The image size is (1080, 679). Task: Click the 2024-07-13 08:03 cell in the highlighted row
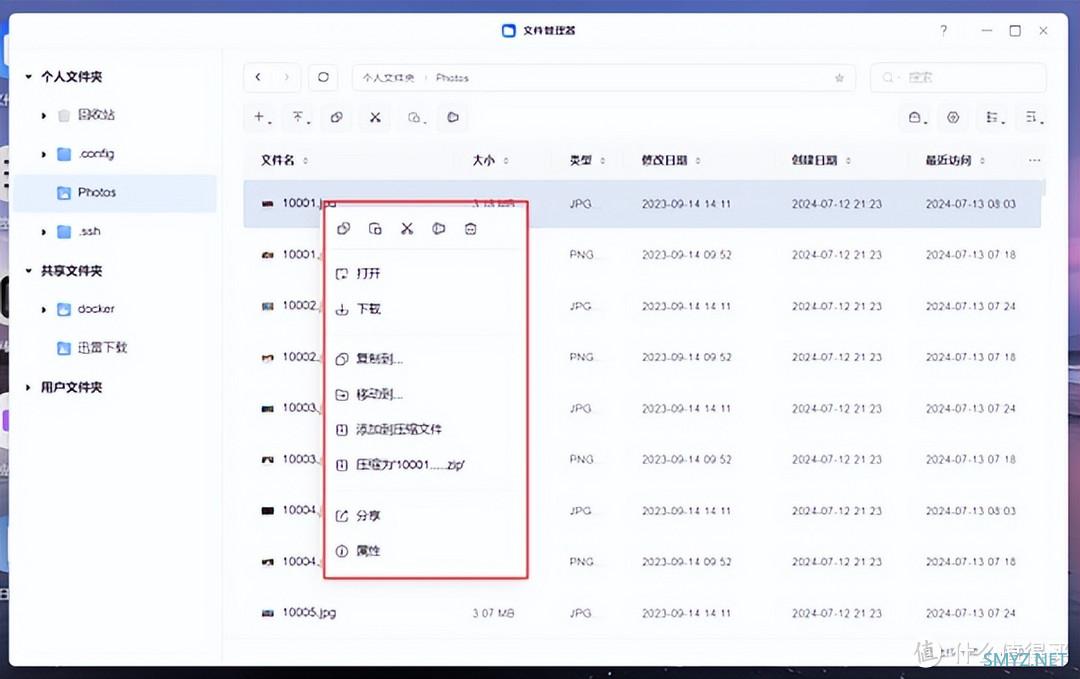tap(970, 204)
